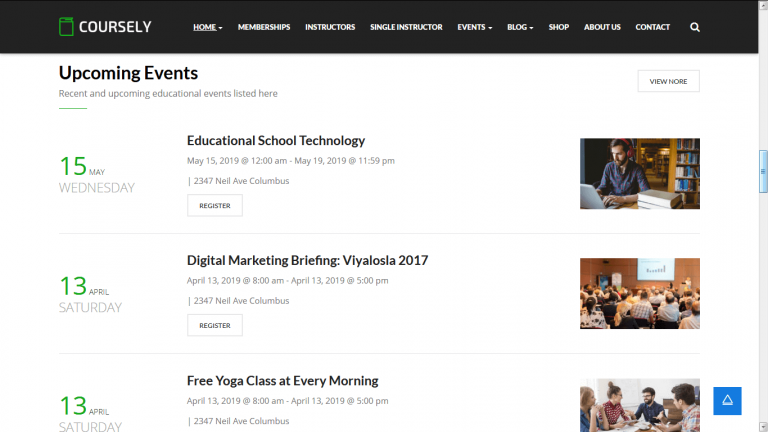Expand the Events dropdown menu
The width and height of the screenshot is (768, 432).
(475, 27)
